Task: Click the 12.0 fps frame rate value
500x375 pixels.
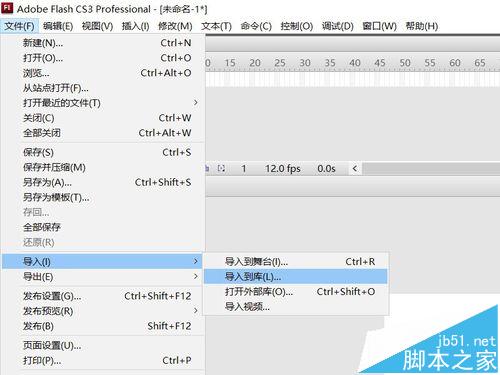Action: pos(283,169)
